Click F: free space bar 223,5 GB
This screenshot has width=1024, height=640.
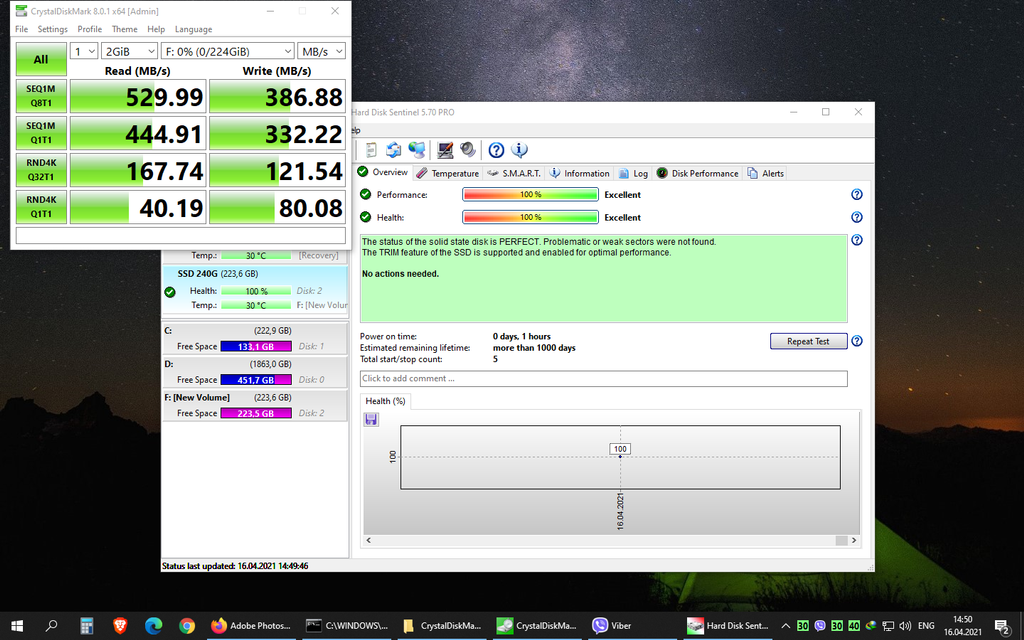(x=256, y=413)
